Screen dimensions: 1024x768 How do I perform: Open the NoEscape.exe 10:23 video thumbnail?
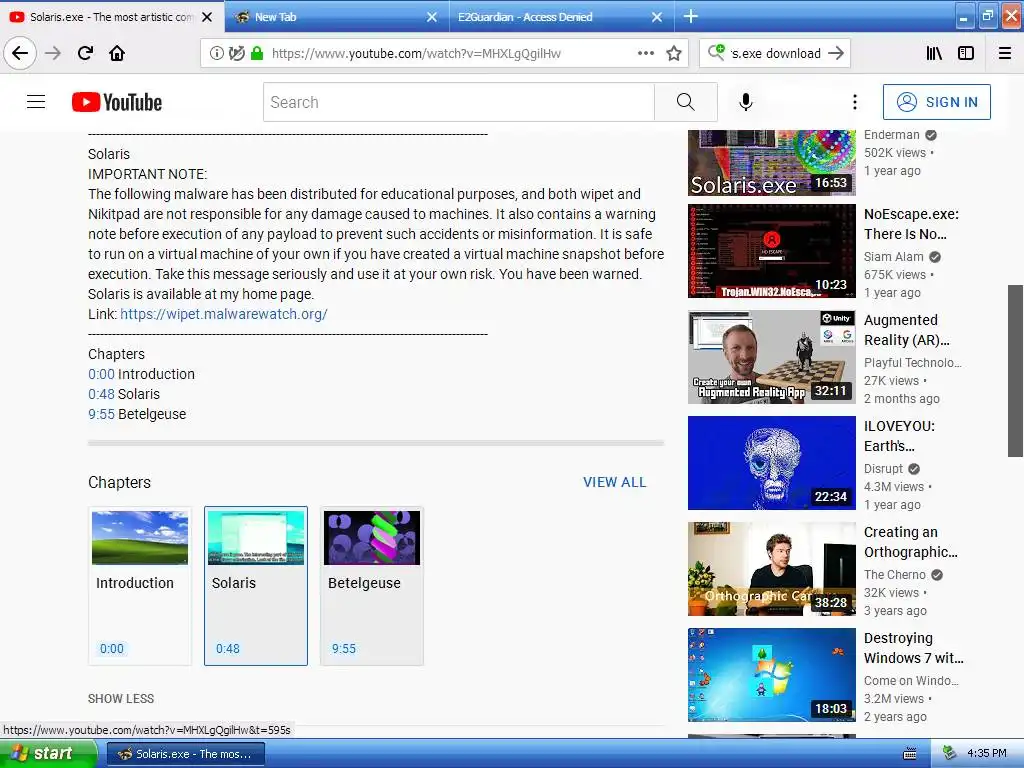pos(772,251)
